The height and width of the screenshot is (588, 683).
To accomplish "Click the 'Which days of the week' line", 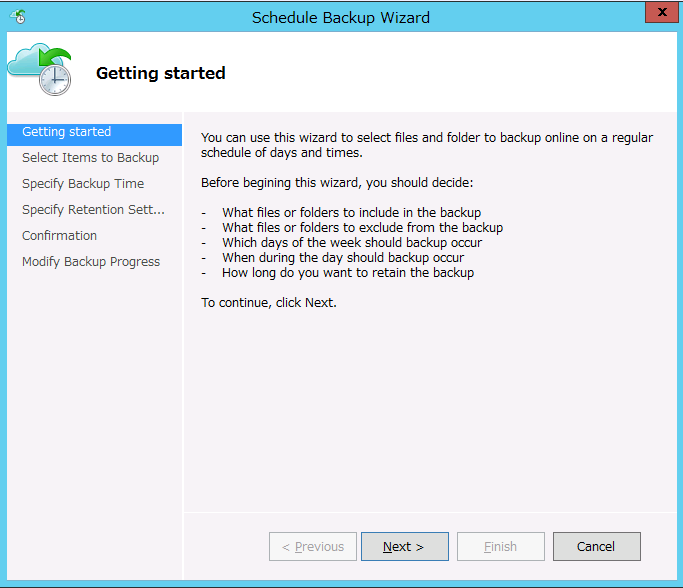I will pos(352,243).
